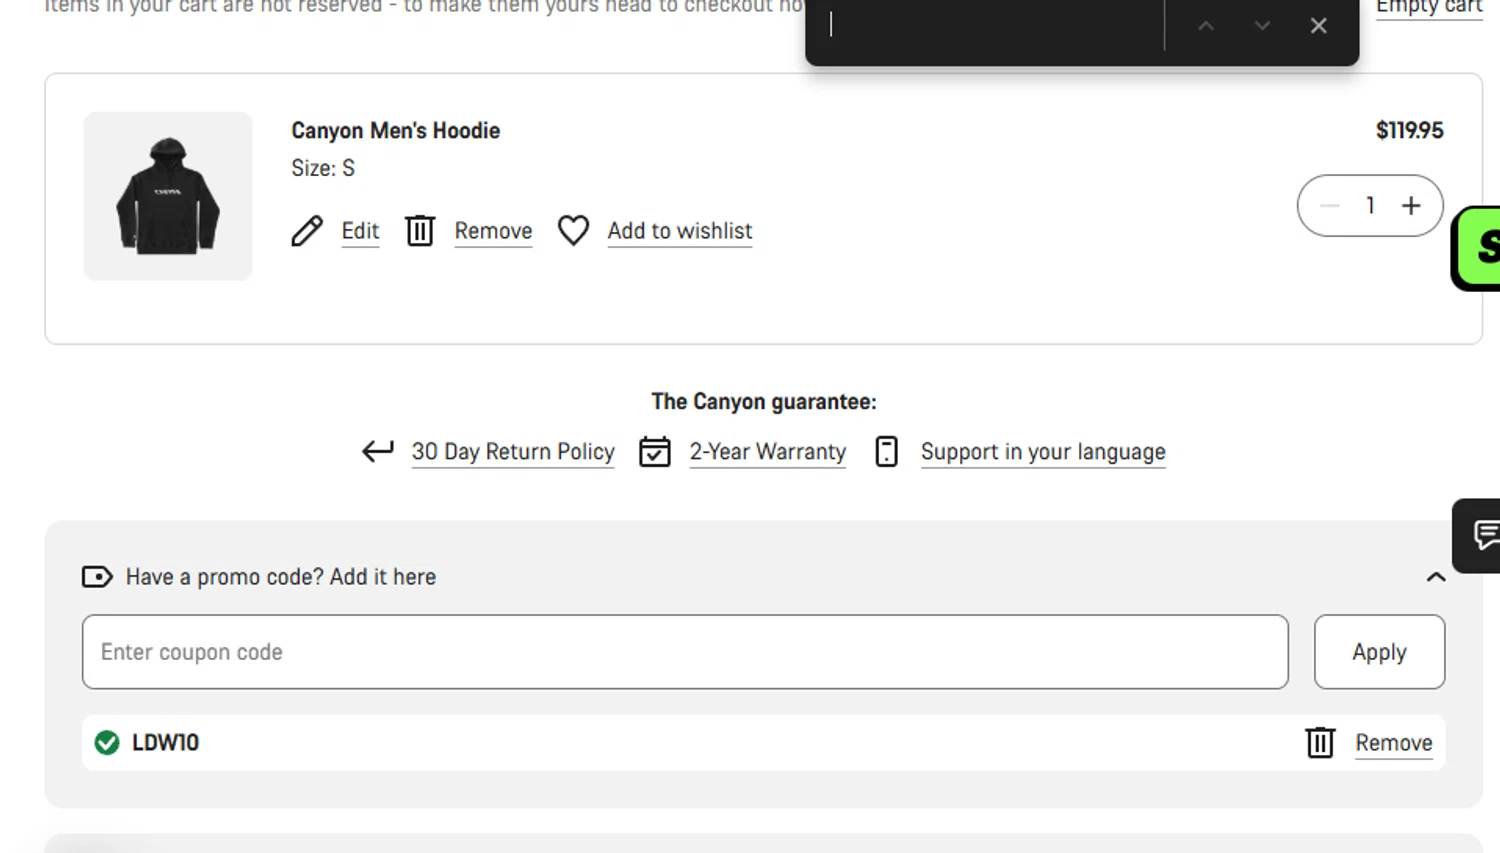The image size is (1500, 853).
Task: Go to previous find result
Action: click(1206, 26)
